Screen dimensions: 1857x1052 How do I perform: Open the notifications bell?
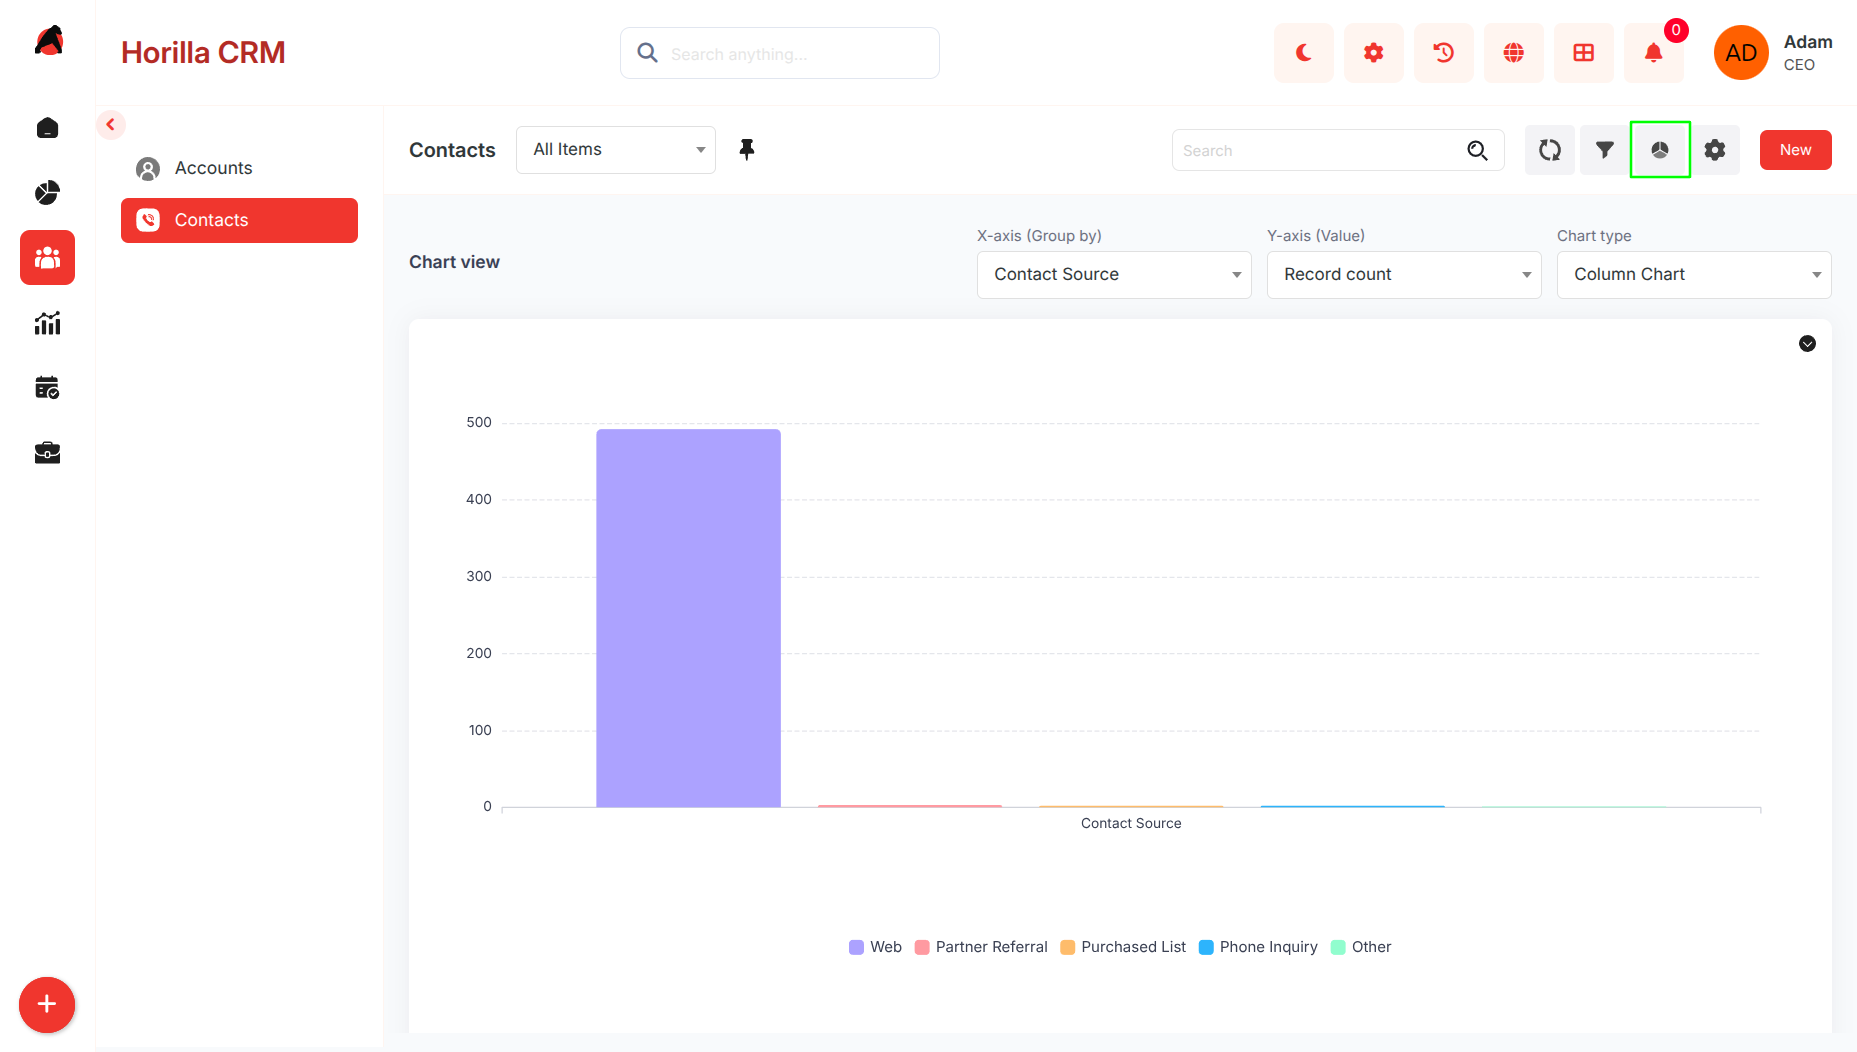click(1653, 53)
